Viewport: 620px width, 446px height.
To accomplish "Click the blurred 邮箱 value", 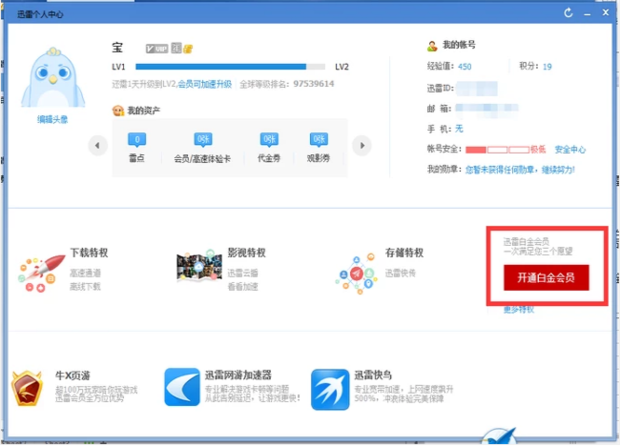I will pos(487,109).
